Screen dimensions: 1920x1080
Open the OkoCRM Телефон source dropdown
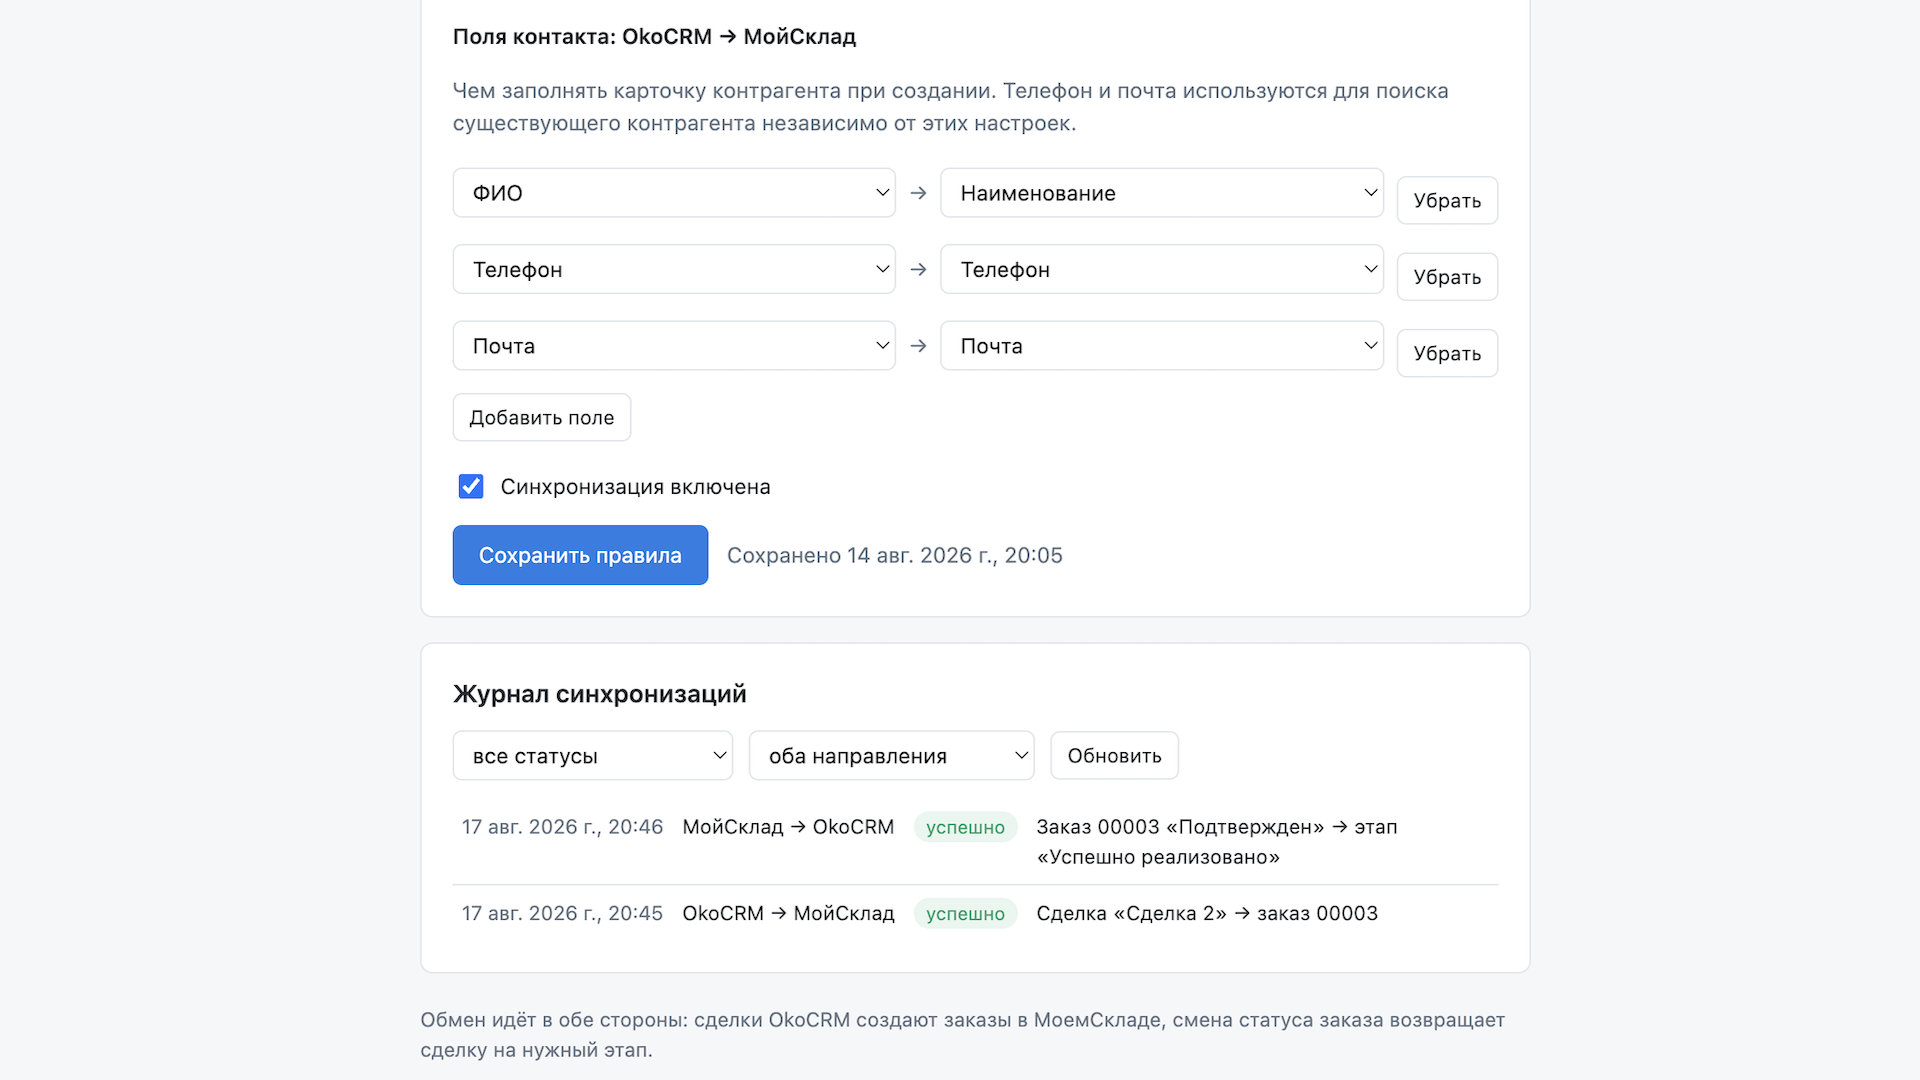(x=674, y=269)
